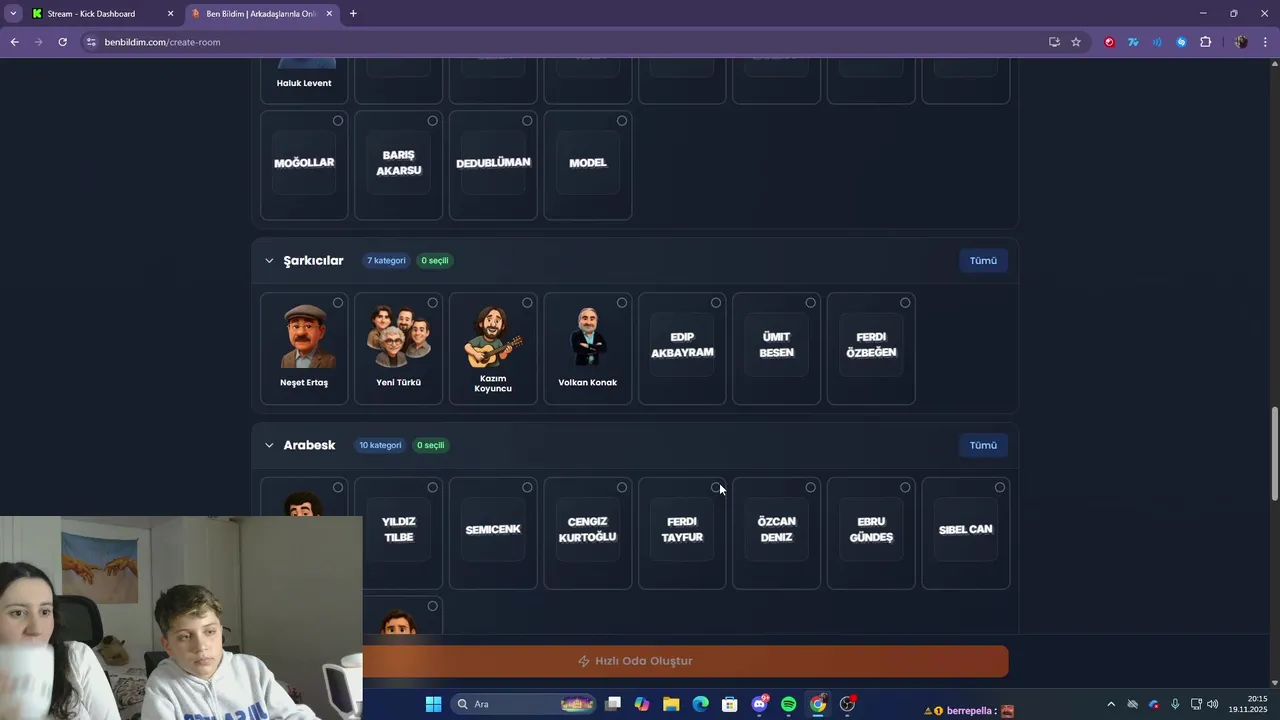The width and height of the screenshot is (1280, 720).
Task: Click the blue sound-wave extension icon
Action: pos(1157,42)
